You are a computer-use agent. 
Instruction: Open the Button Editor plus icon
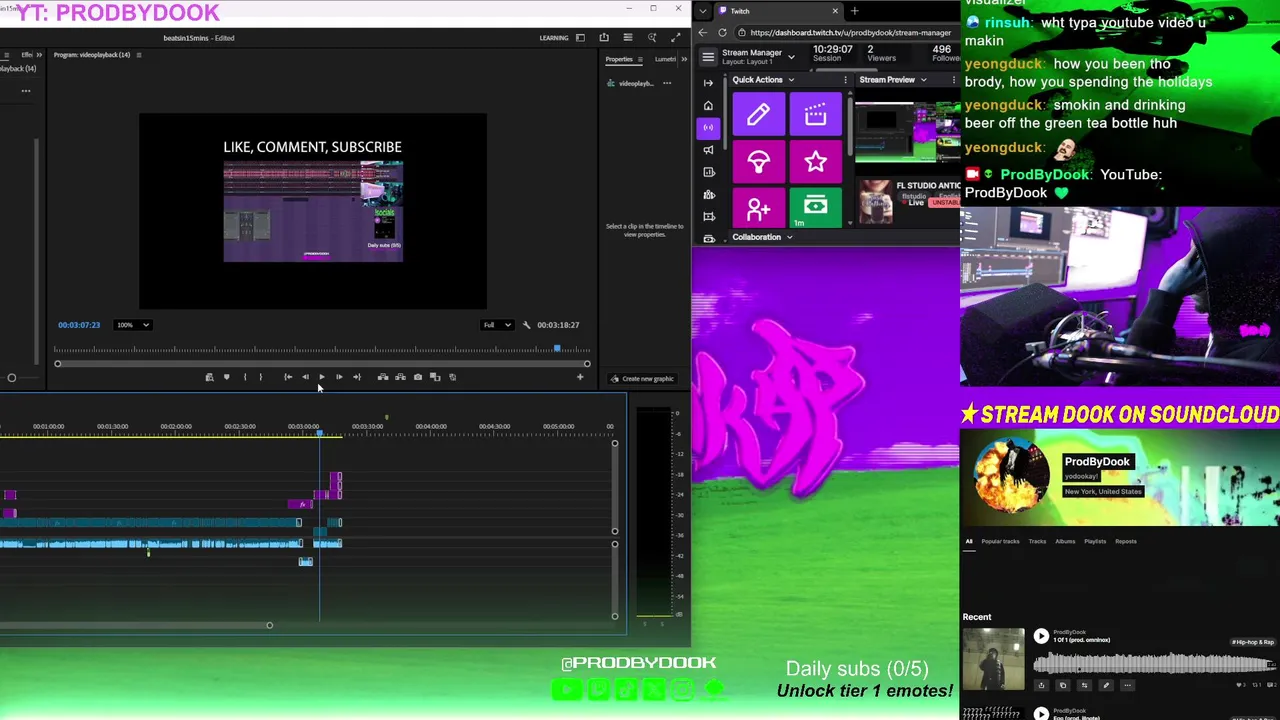click(580, 377)
